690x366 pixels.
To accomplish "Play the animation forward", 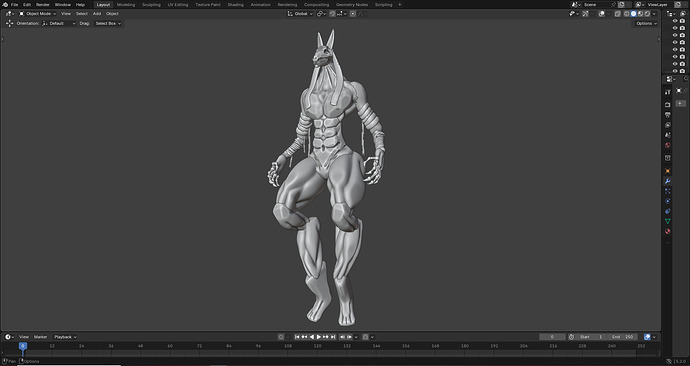I will coord(319,337).
